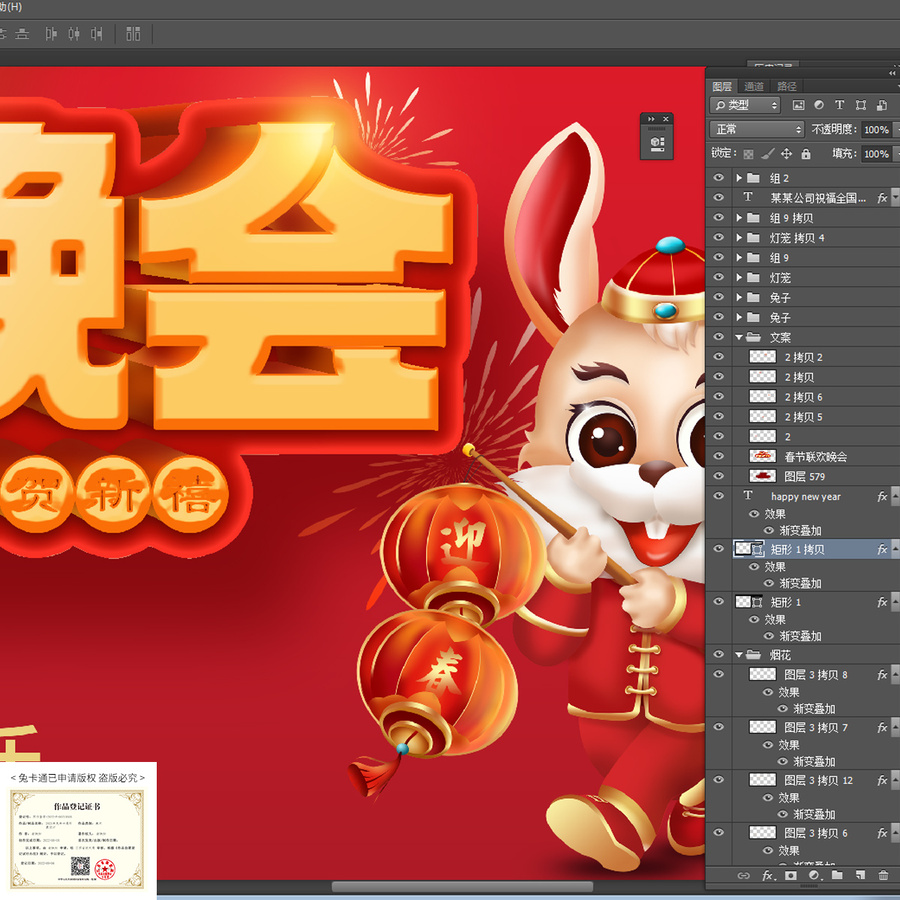Screen dimensions: 900x900
Task: Expand floating mini panel double-arrow
Action: tap(651, 119)
